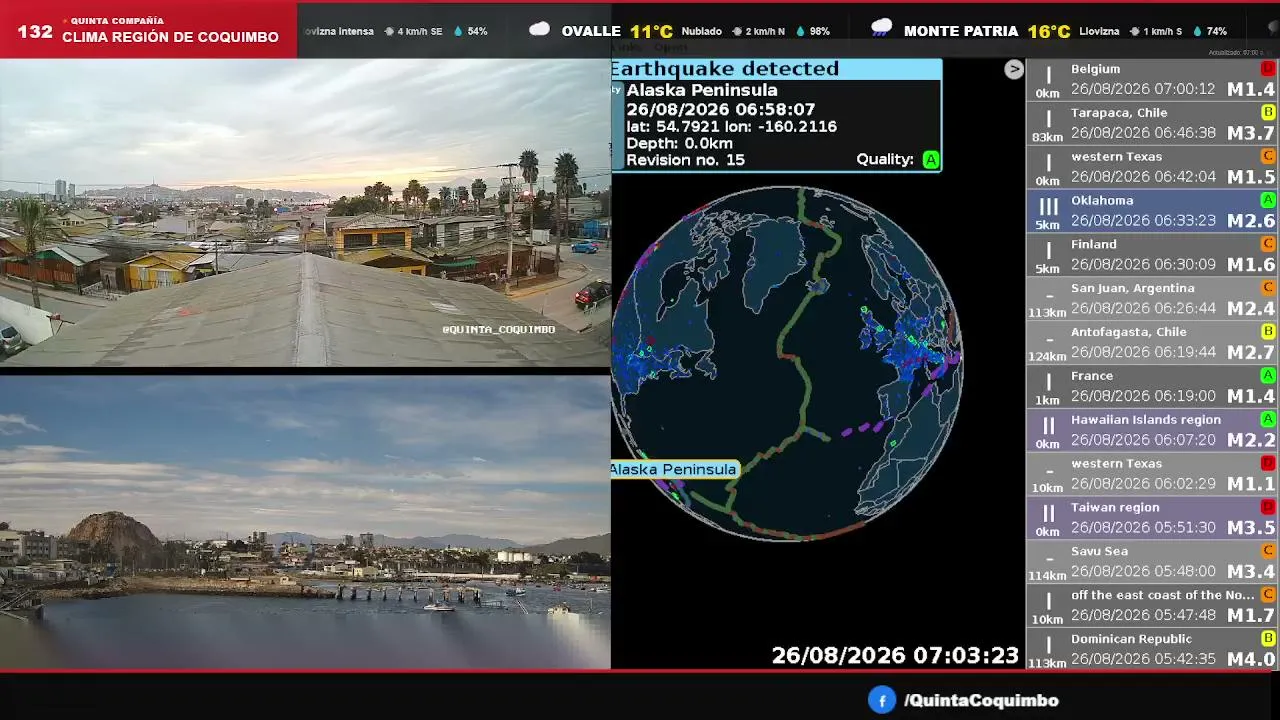Click the 11°C temperature reading
The image size is (1280, 720).
[x=651, y=31]
